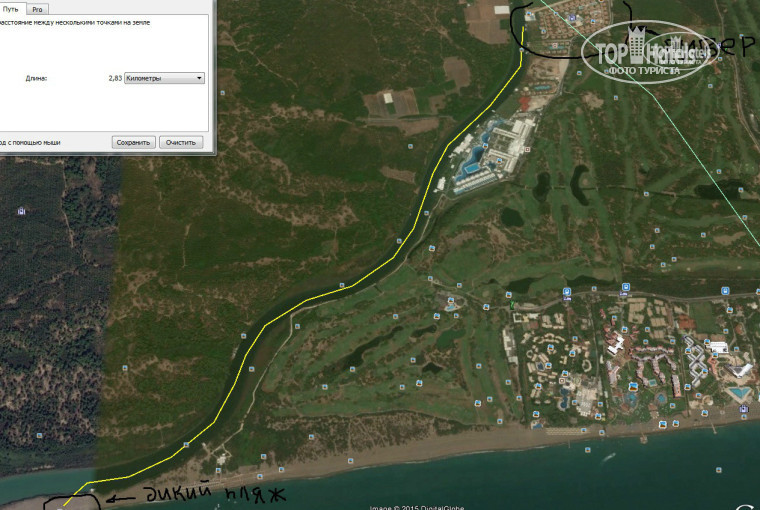760x510 pixels.
Task: Click the green golf placemark by the road
Action: (512, 305)
